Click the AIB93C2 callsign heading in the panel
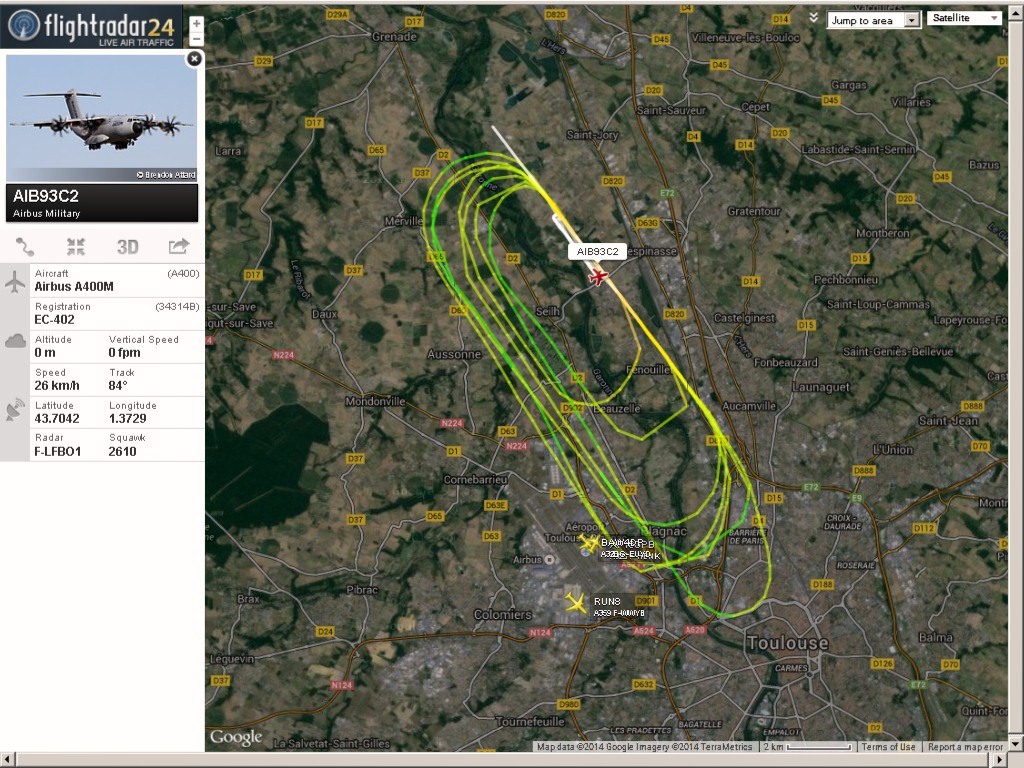The width and height of the screenshot is (1024, 768). (46, 196)
